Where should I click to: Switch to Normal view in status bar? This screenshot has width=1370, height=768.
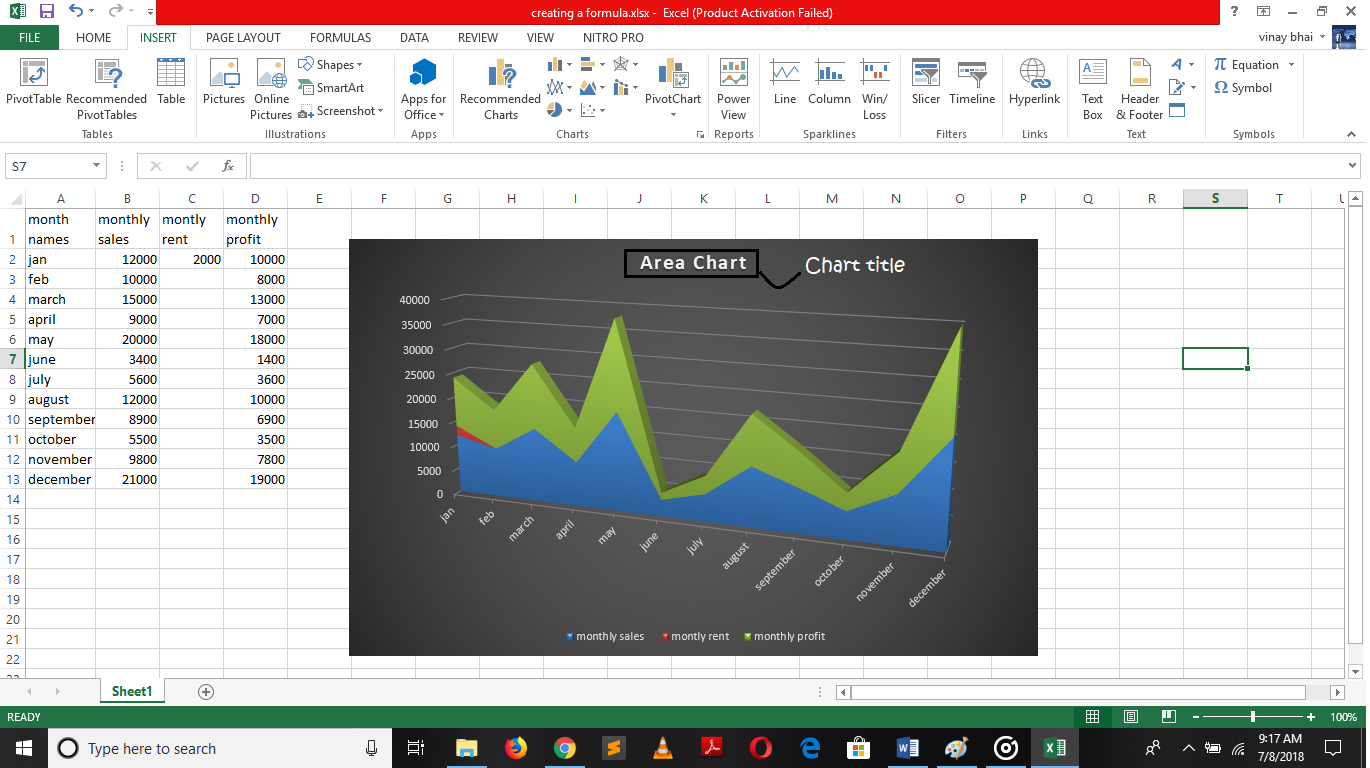click(1093, 717)
